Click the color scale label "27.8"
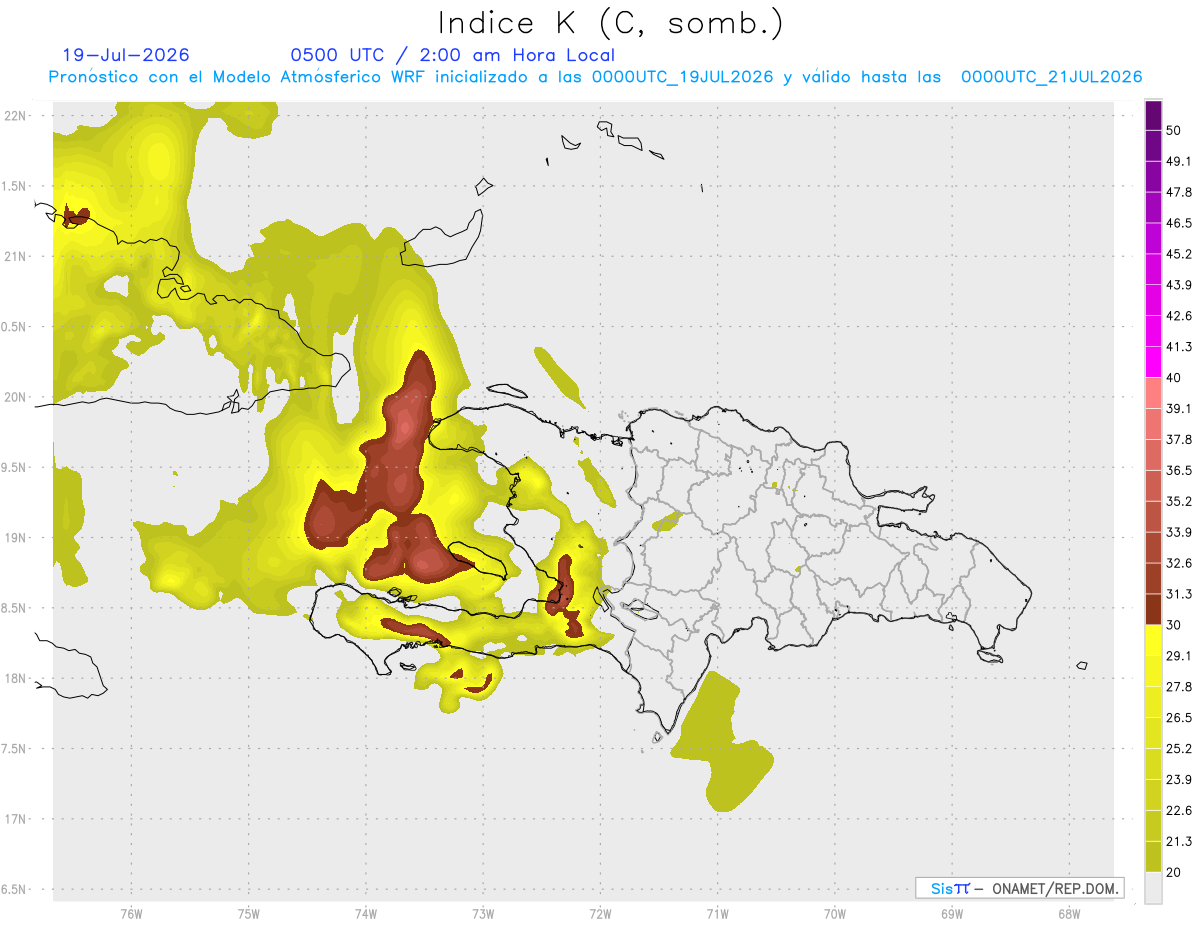Screen dimensions: 1200x927 (1180, 687)
